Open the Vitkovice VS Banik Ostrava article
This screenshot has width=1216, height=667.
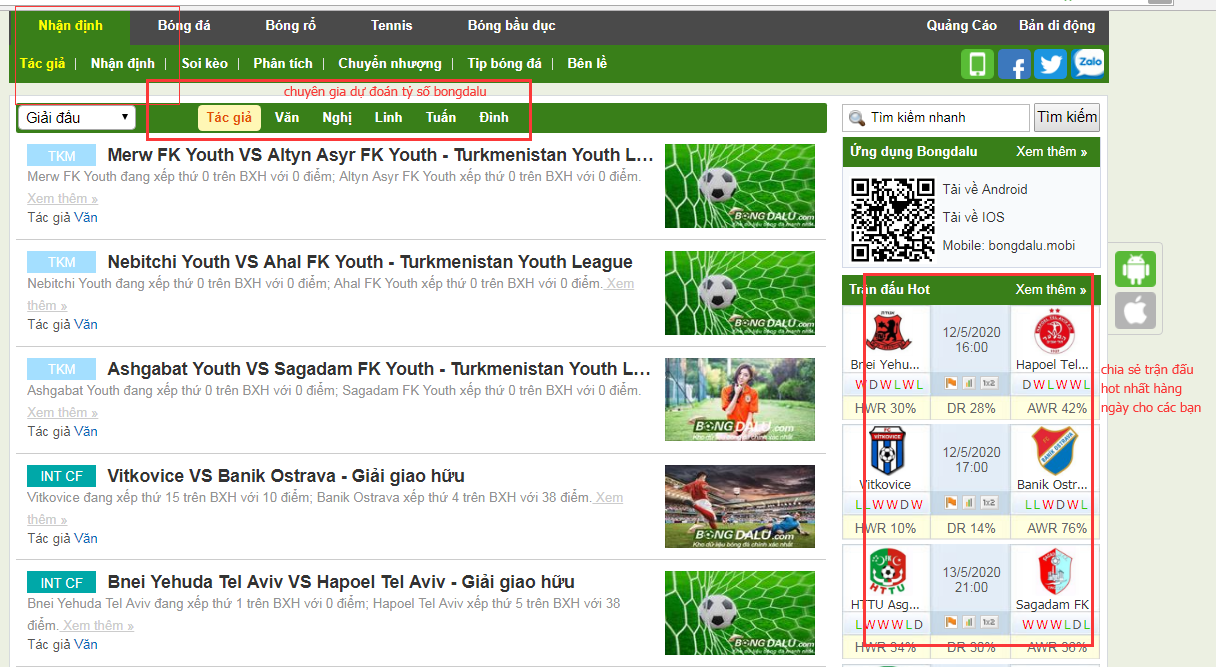tap(286, 476)
